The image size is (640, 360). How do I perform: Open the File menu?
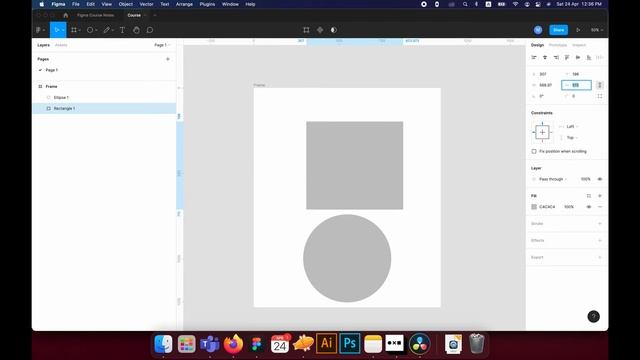pos(76,4)
